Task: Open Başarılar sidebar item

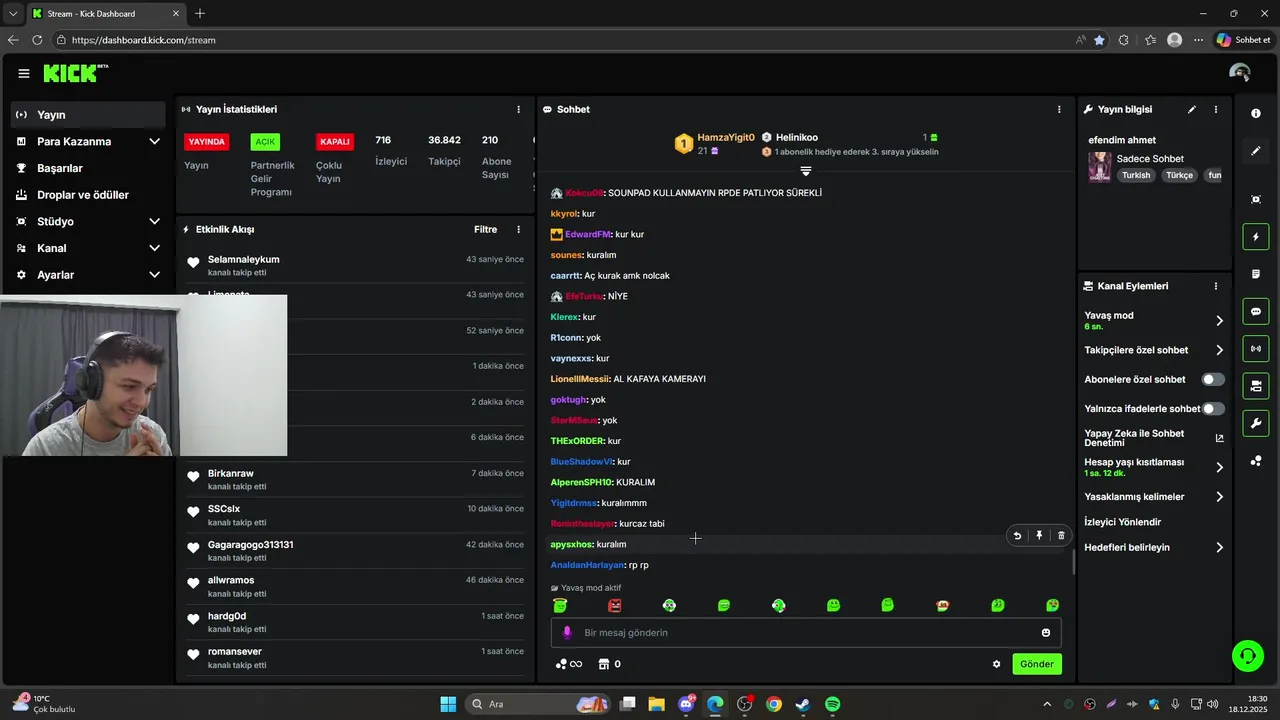Action: (x=88, y=168)
